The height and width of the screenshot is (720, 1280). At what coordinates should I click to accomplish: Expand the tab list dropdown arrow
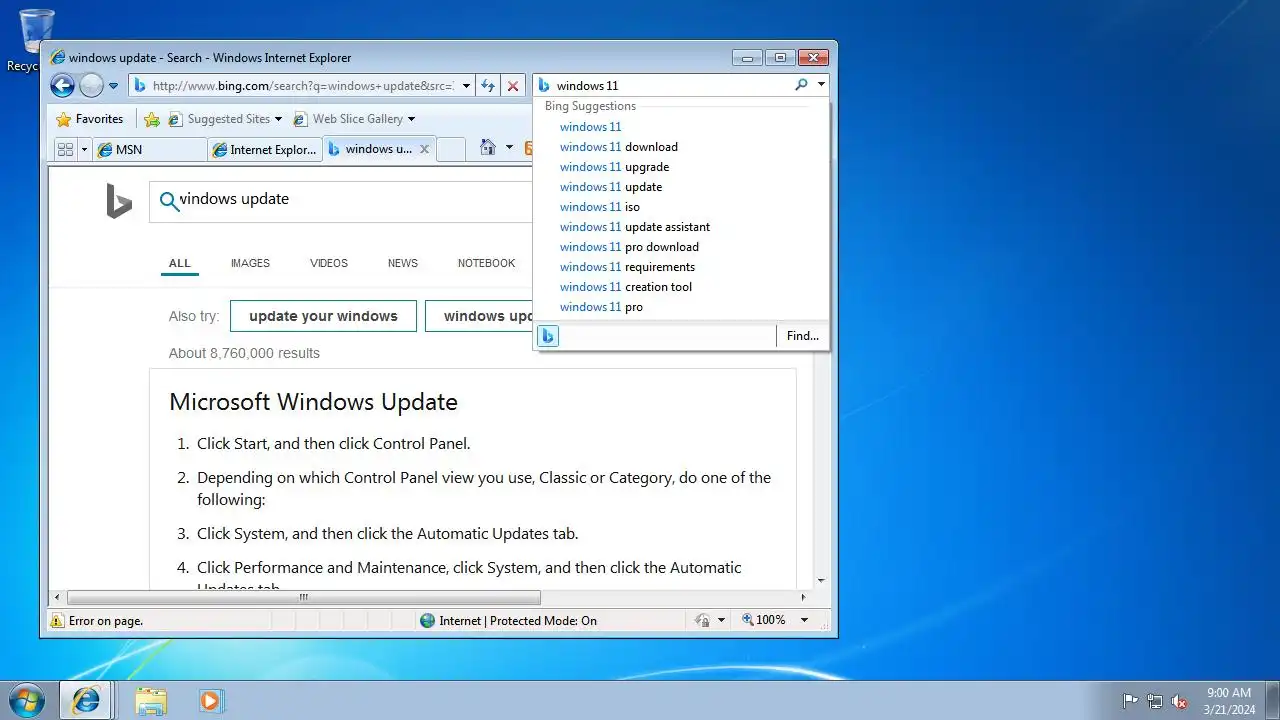click(x=84, y=149)
